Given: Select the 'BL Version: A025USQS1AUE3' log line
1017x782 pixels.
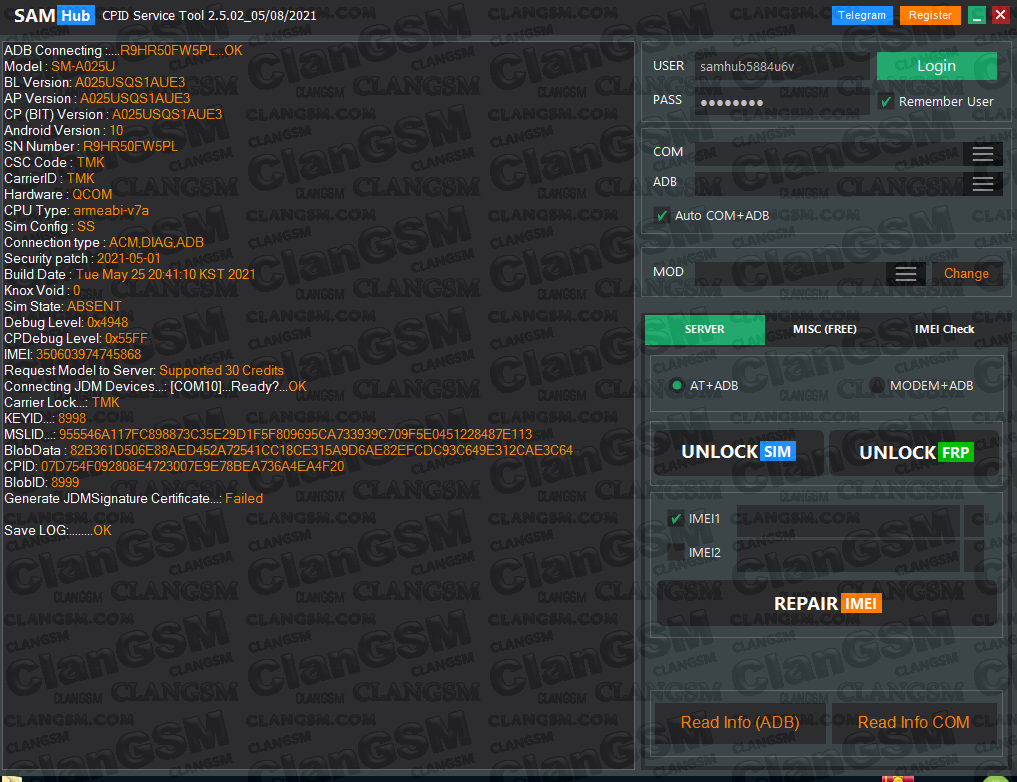Looking at the screenshot, I should pyautogui.click(x=95, y=83).
